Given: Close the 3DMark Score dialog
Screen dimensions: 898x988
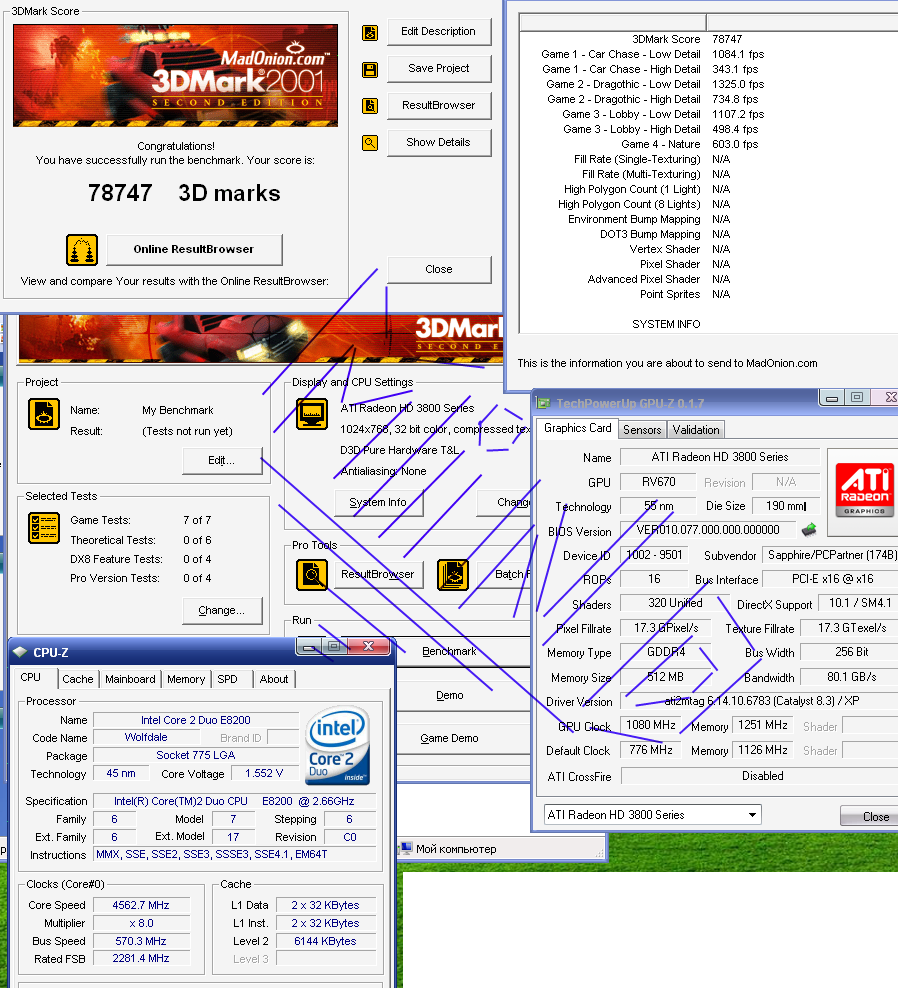Looking at the screenshot, I should click(439, 270).
